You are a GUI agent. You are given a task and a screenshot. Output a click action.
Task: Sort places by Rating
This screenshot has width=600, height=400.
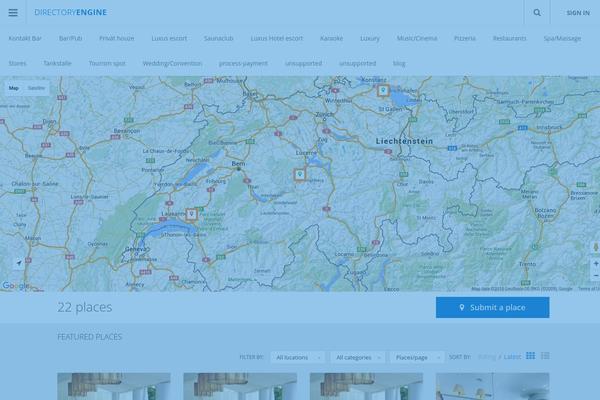point(487,357)
